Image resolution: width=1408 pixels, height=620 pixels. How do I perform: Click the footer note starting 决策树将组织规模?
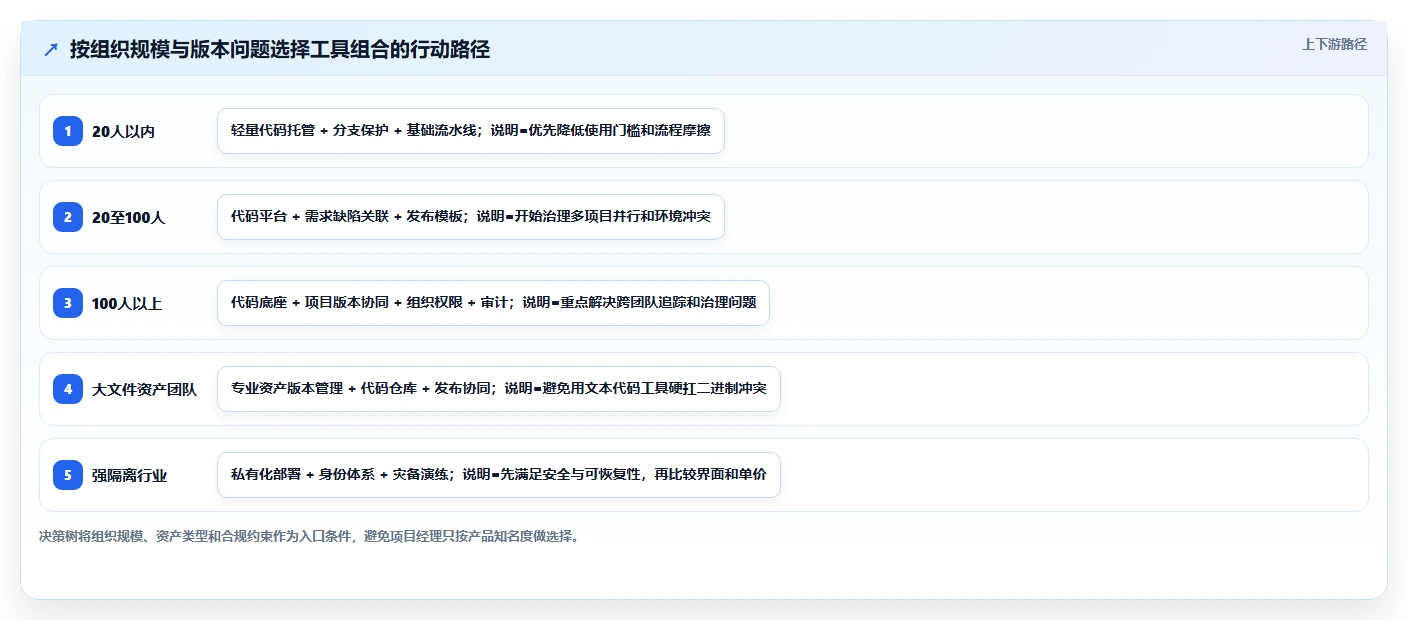tap(309, 536)
